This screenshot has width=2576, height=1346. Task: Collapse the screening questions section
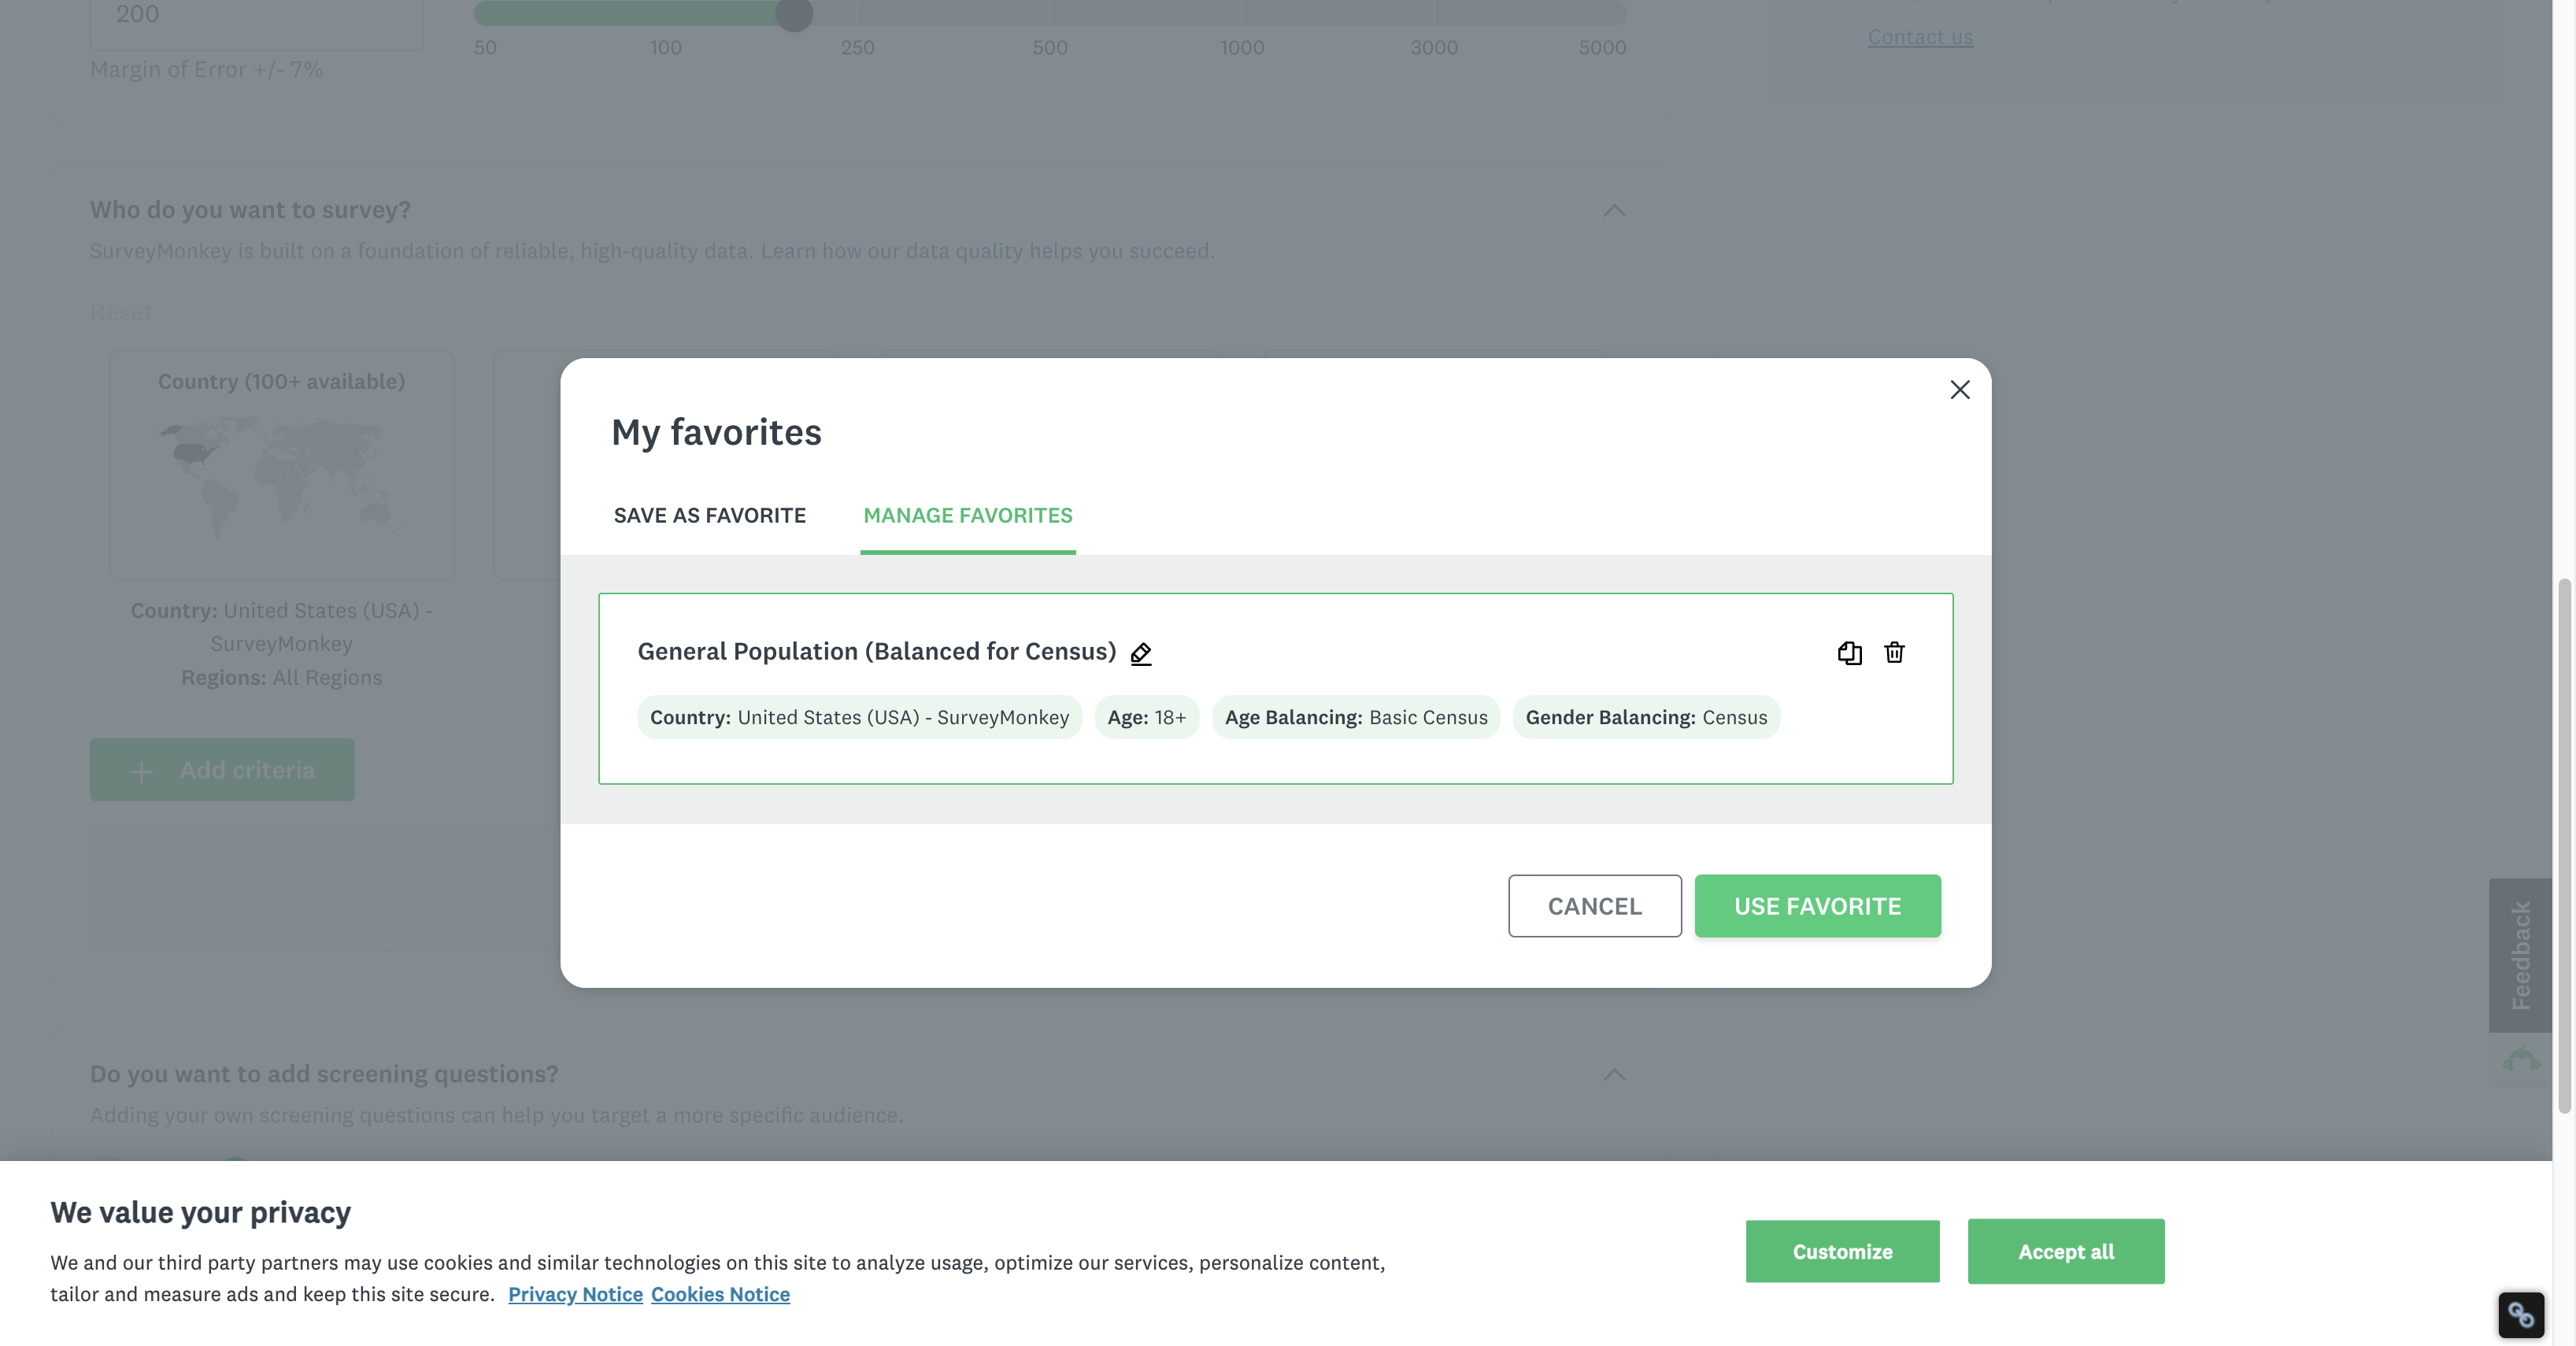coord(1614,1074)
